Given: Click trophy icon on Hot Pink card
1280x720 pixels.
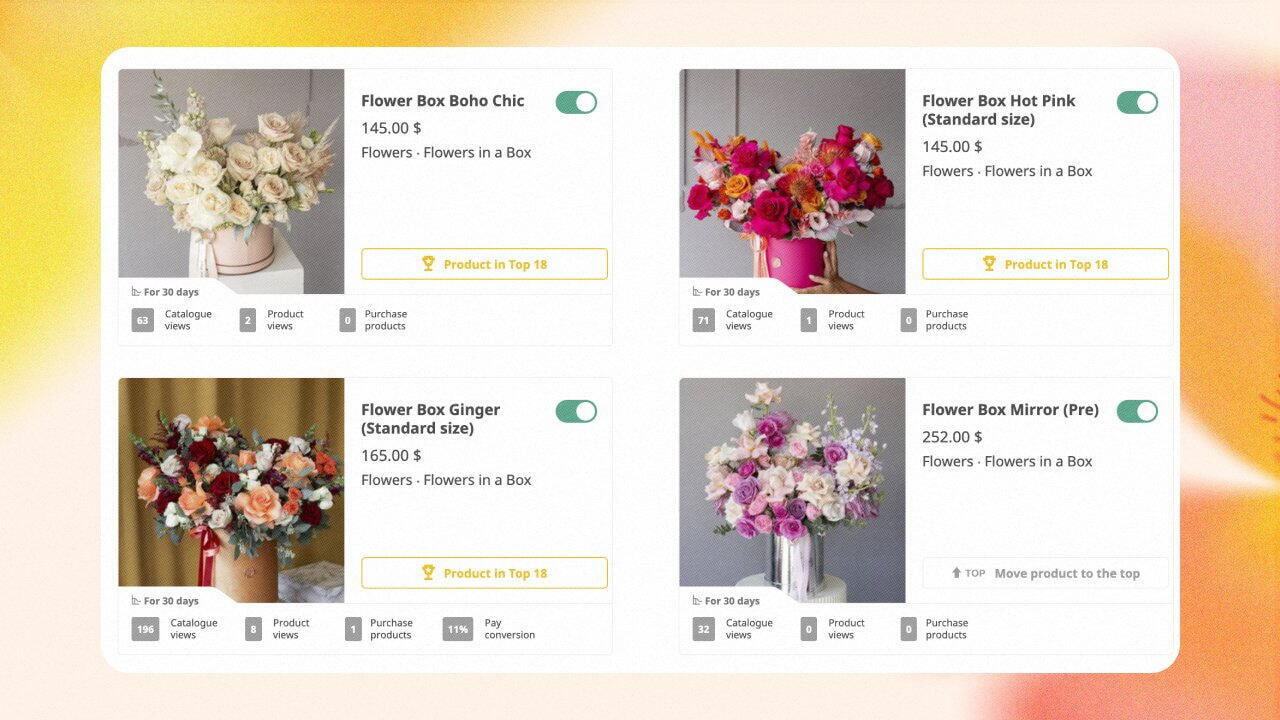Looking at the screenshot, I should tap(989, 264).
